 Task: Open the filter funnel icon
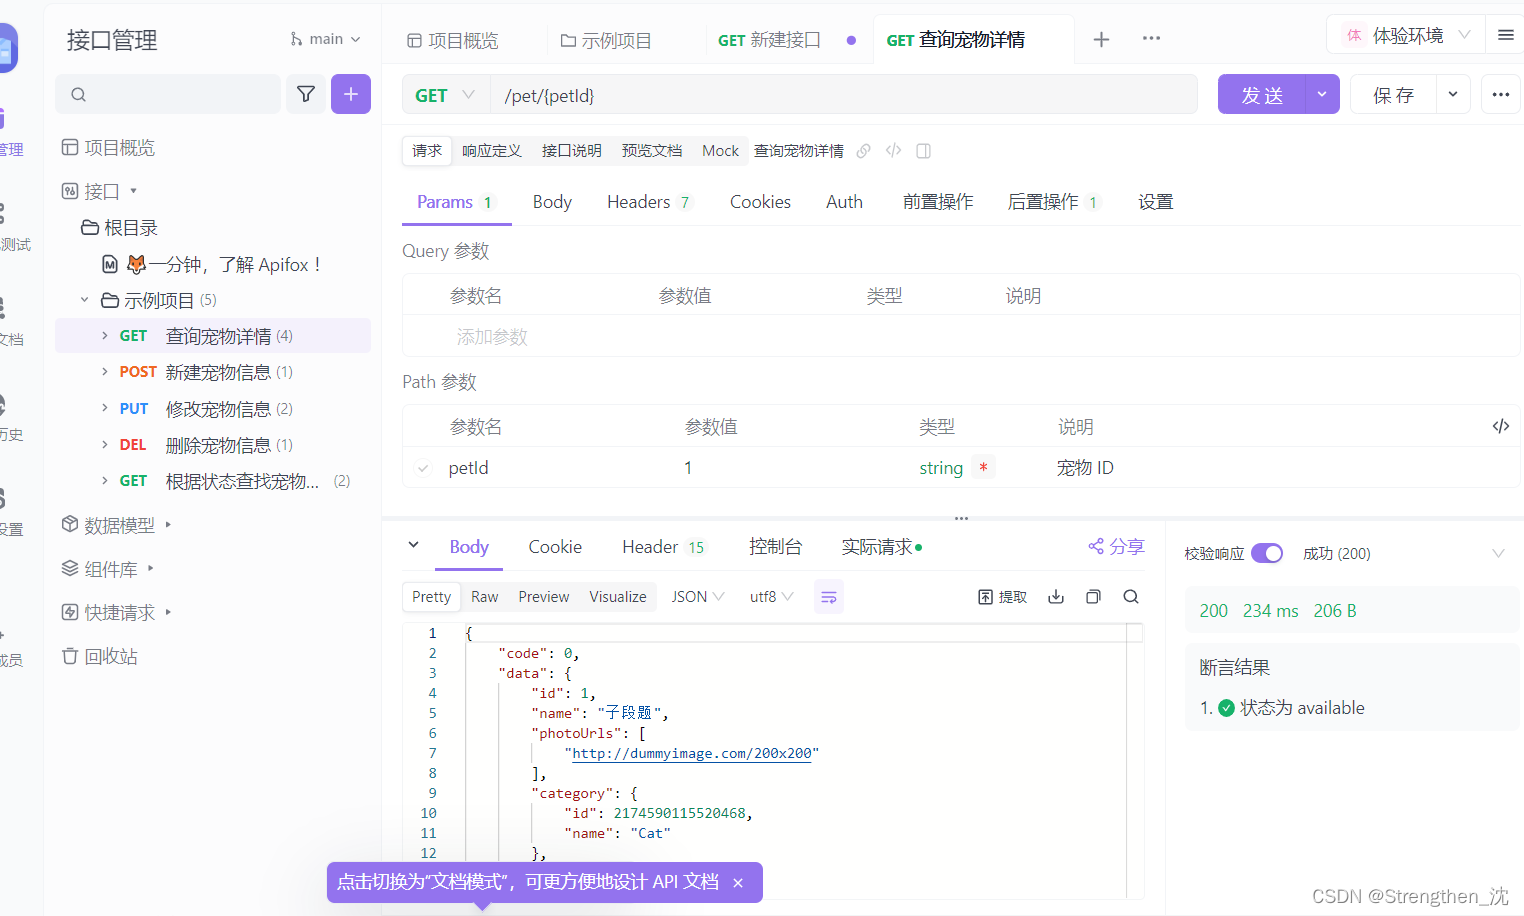click(306, 94)
